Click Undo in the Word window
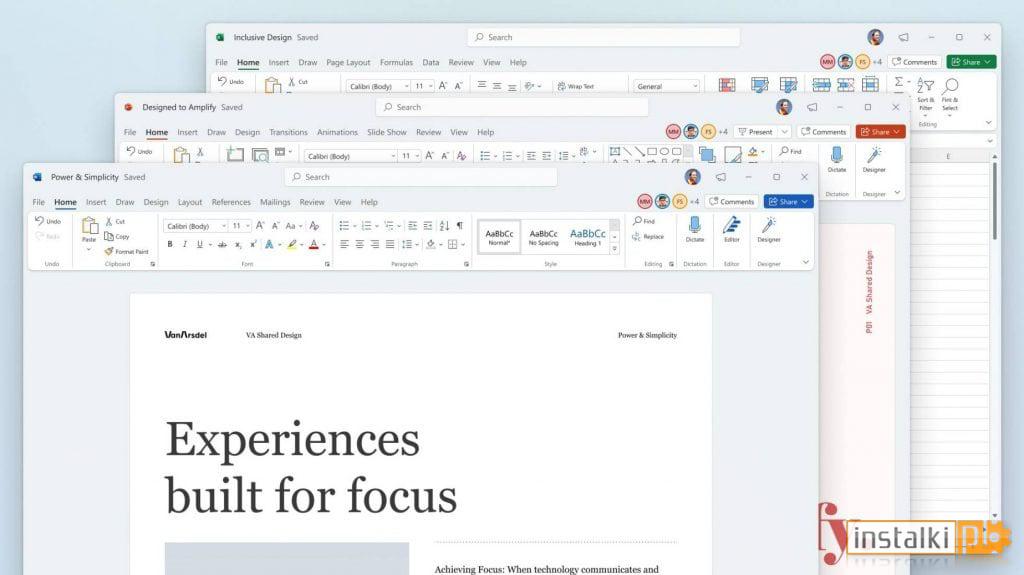This screenshot has width=1024, height=575. click(x=48, y=221)
